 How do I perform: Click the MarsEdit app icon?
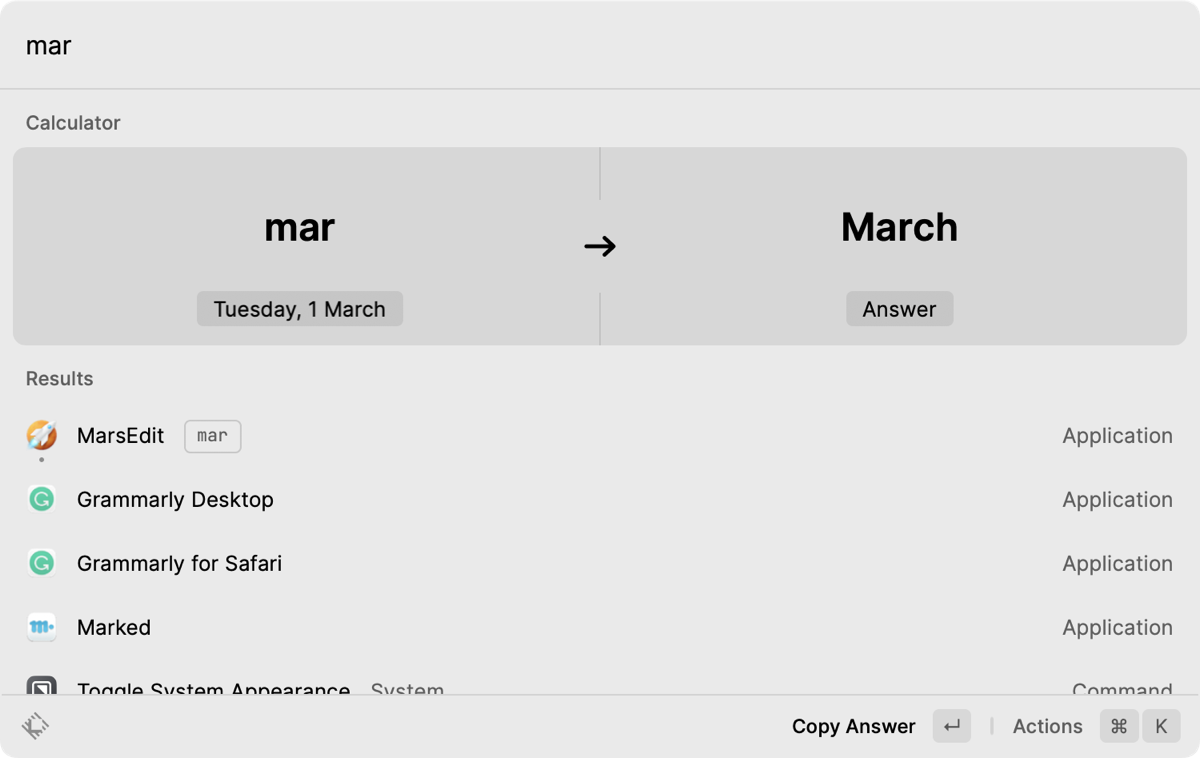[41, 435]
